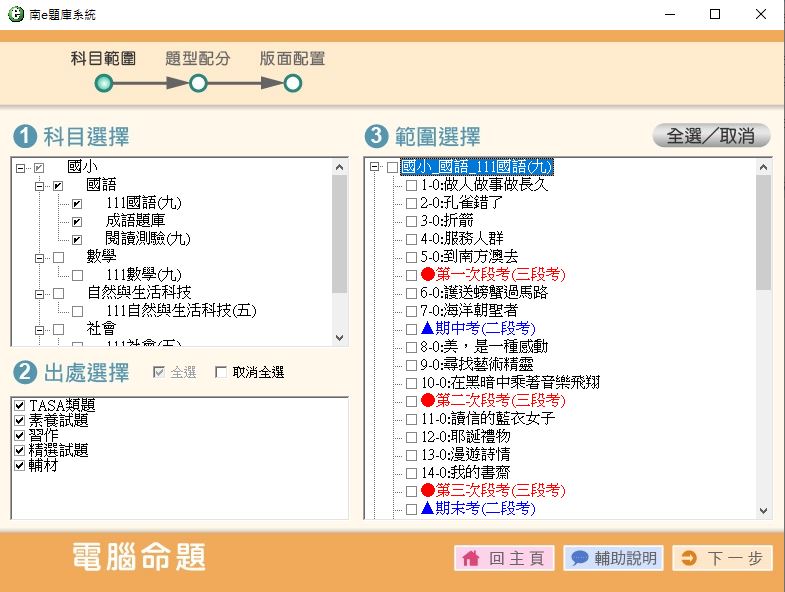Click the 科目範圍 step circle
The height and width of the screenshot is (592, 785).
pyautogui.click(x=103, y=83)
